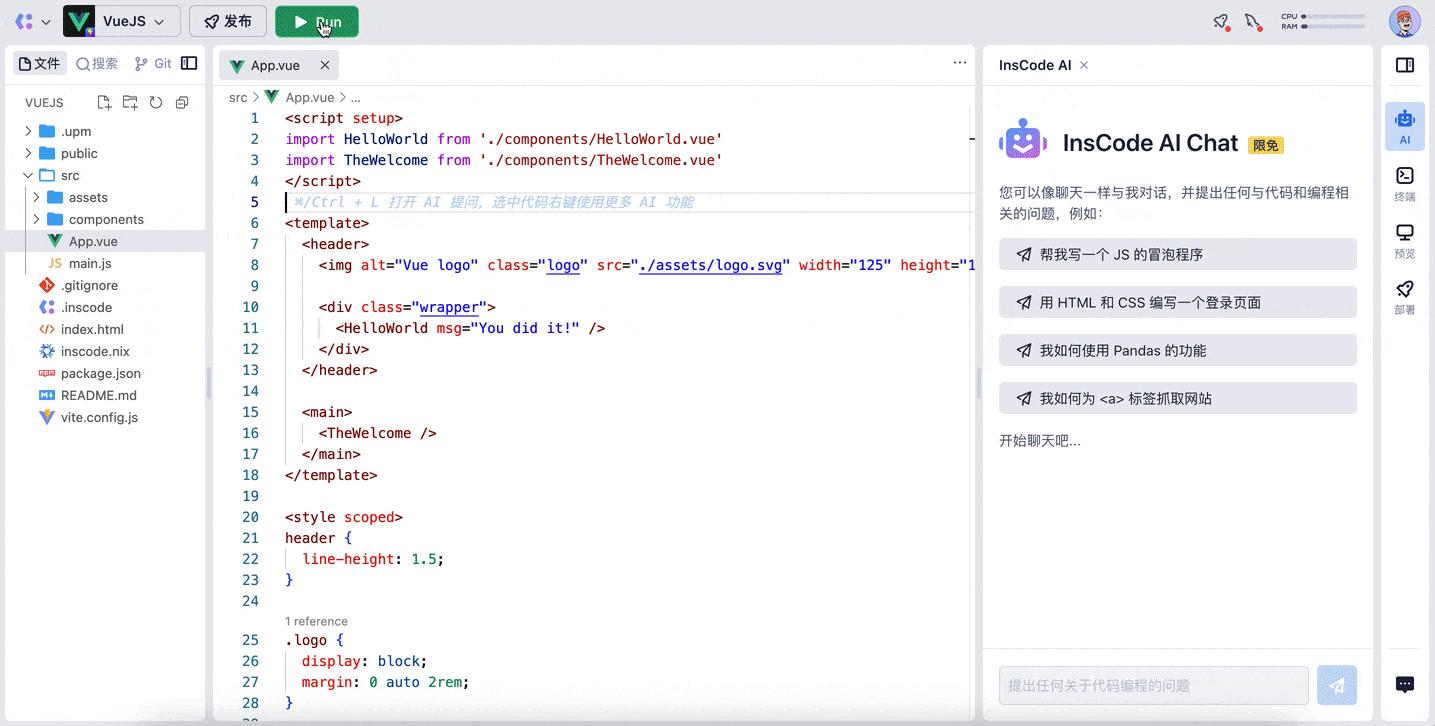Click the divider handle between editor and AI panel
1435x726 pixels.
pyautogui.click(x=978, y=383)
